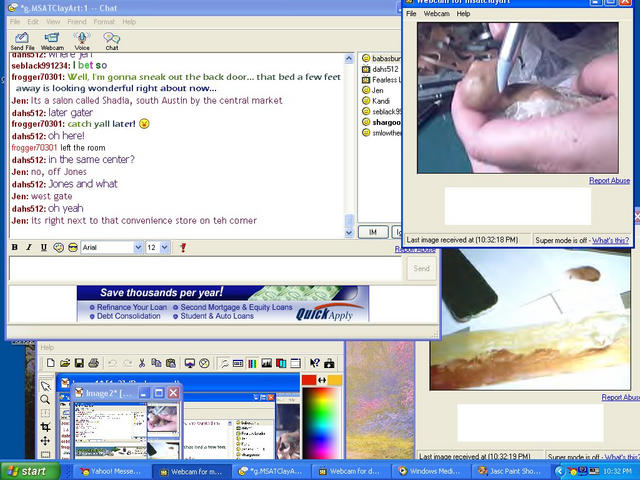640x480 pixels.
Task: Toggle italic text formatting
Action: coord(29,247)
